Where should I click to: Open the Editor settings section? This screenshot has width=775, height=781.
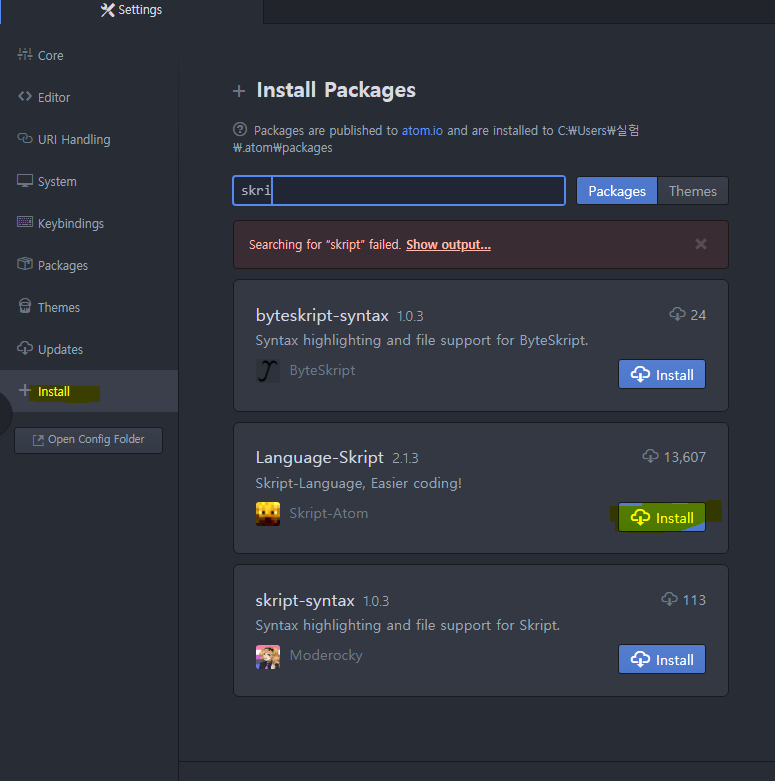point(89,97)
